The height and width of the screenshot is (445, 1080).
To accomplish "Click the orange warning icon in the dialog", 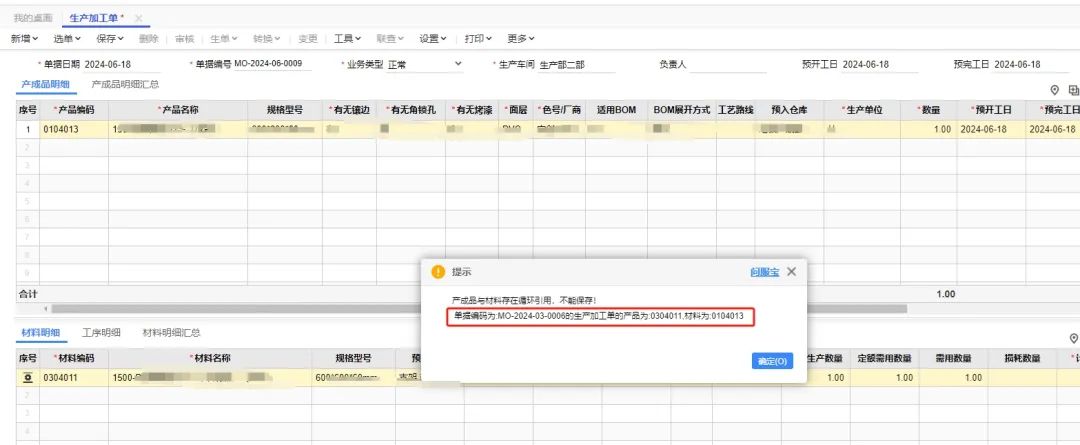I will click(x=438, y=271).
